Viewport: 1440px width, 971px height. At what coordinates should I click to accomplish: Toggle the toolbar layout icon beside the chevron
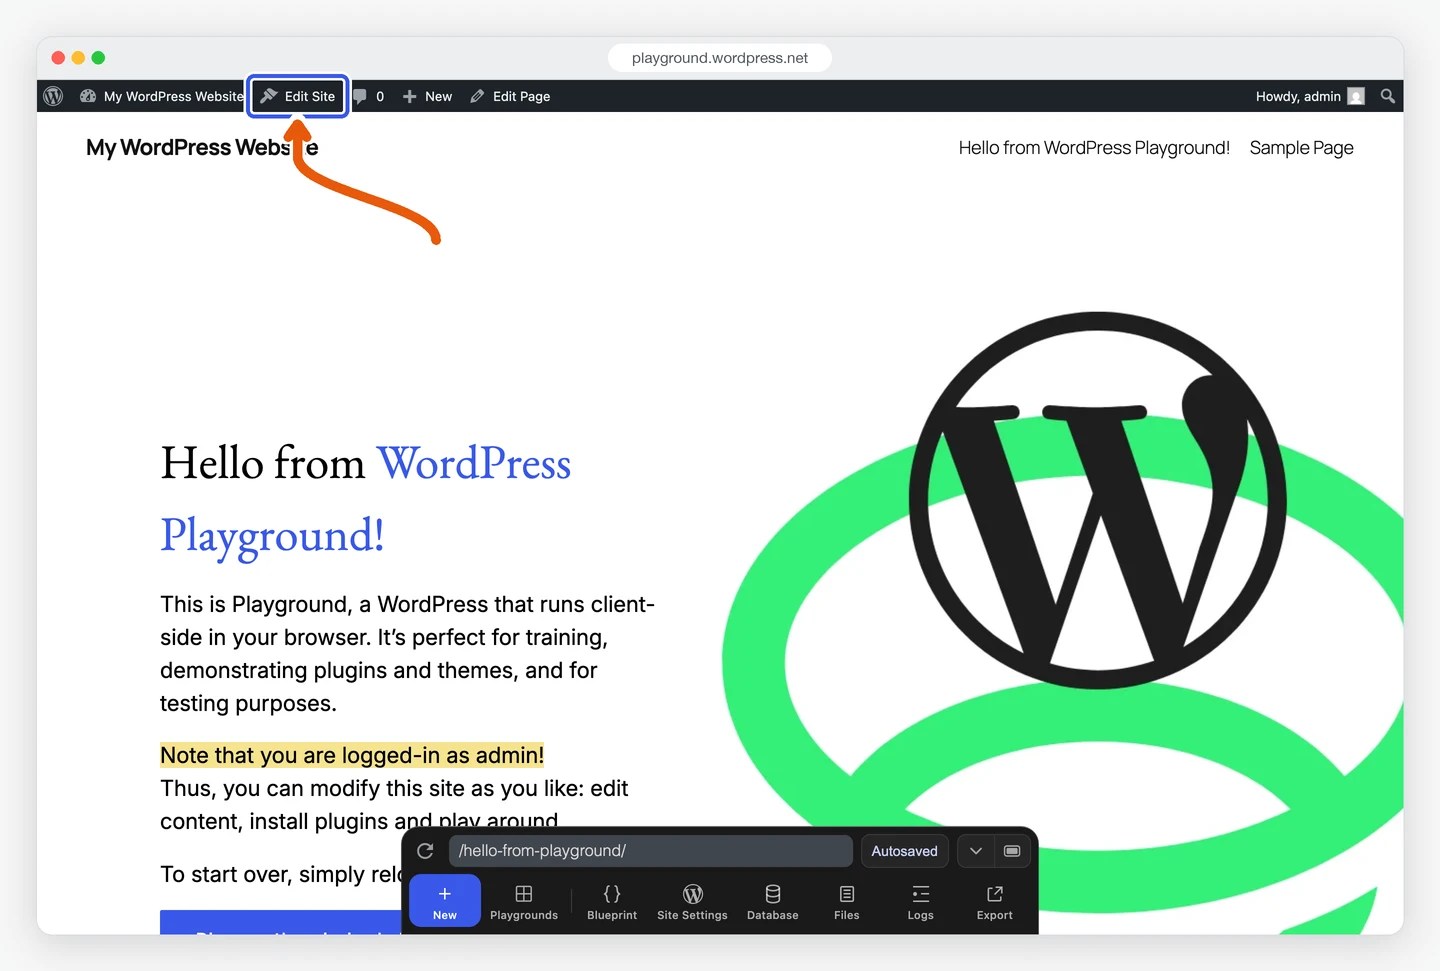pyautogui.click(x=1012, y=851)
